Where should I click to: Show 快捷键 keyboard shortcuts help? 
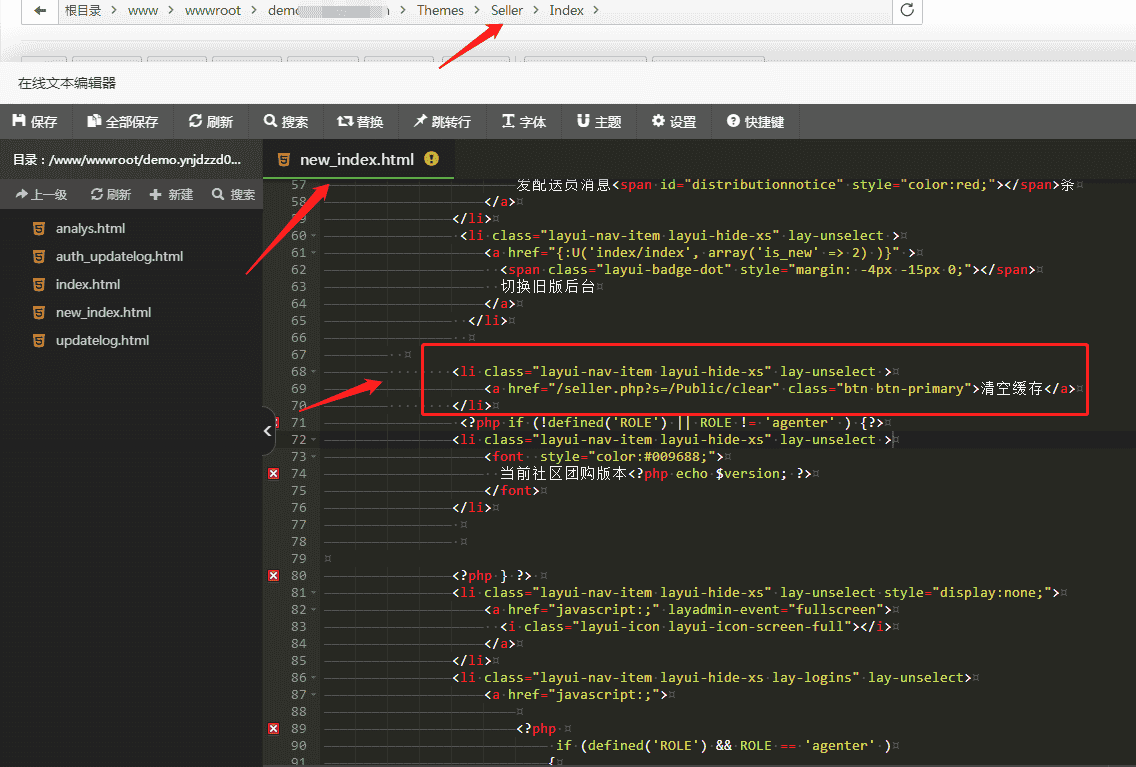755,121
